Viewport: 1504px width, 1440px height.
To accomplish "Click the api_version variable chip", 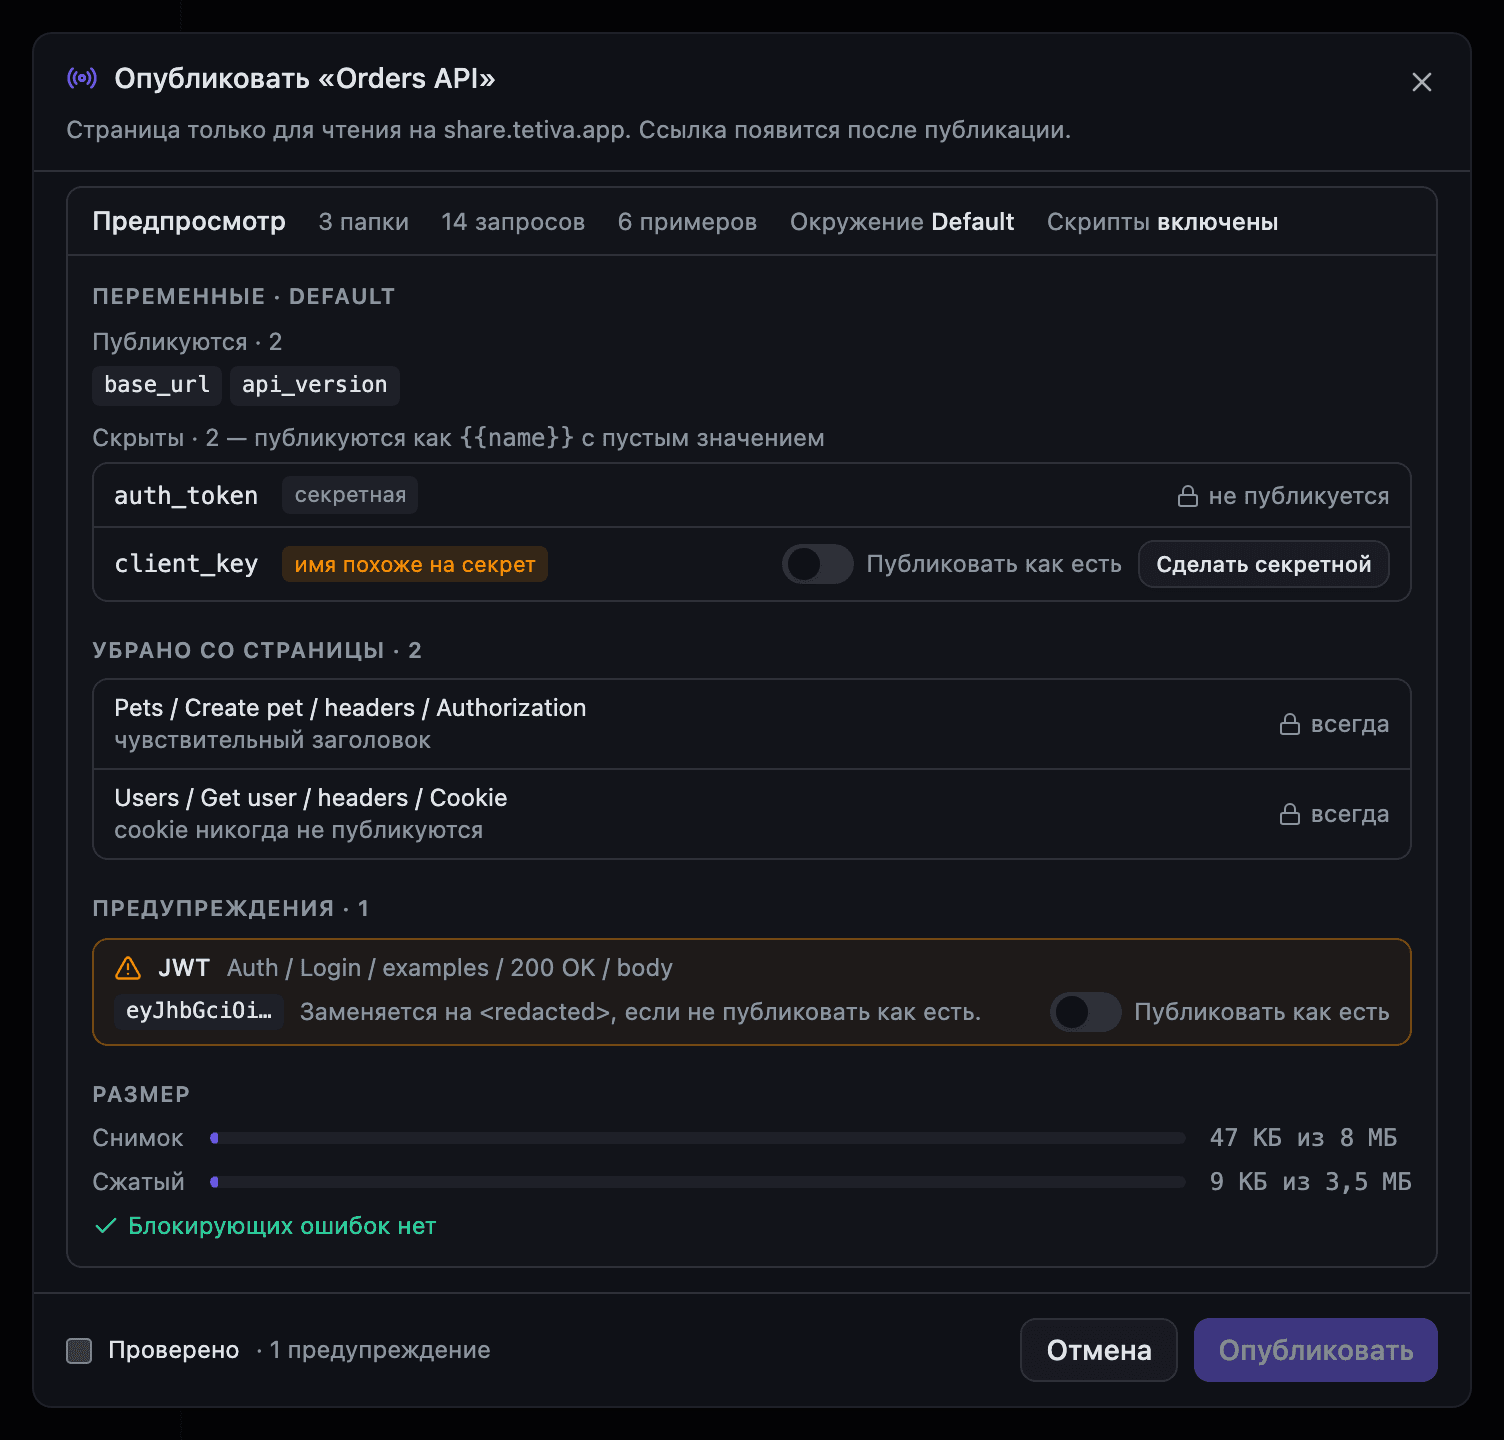I will [x=315, y=385].
